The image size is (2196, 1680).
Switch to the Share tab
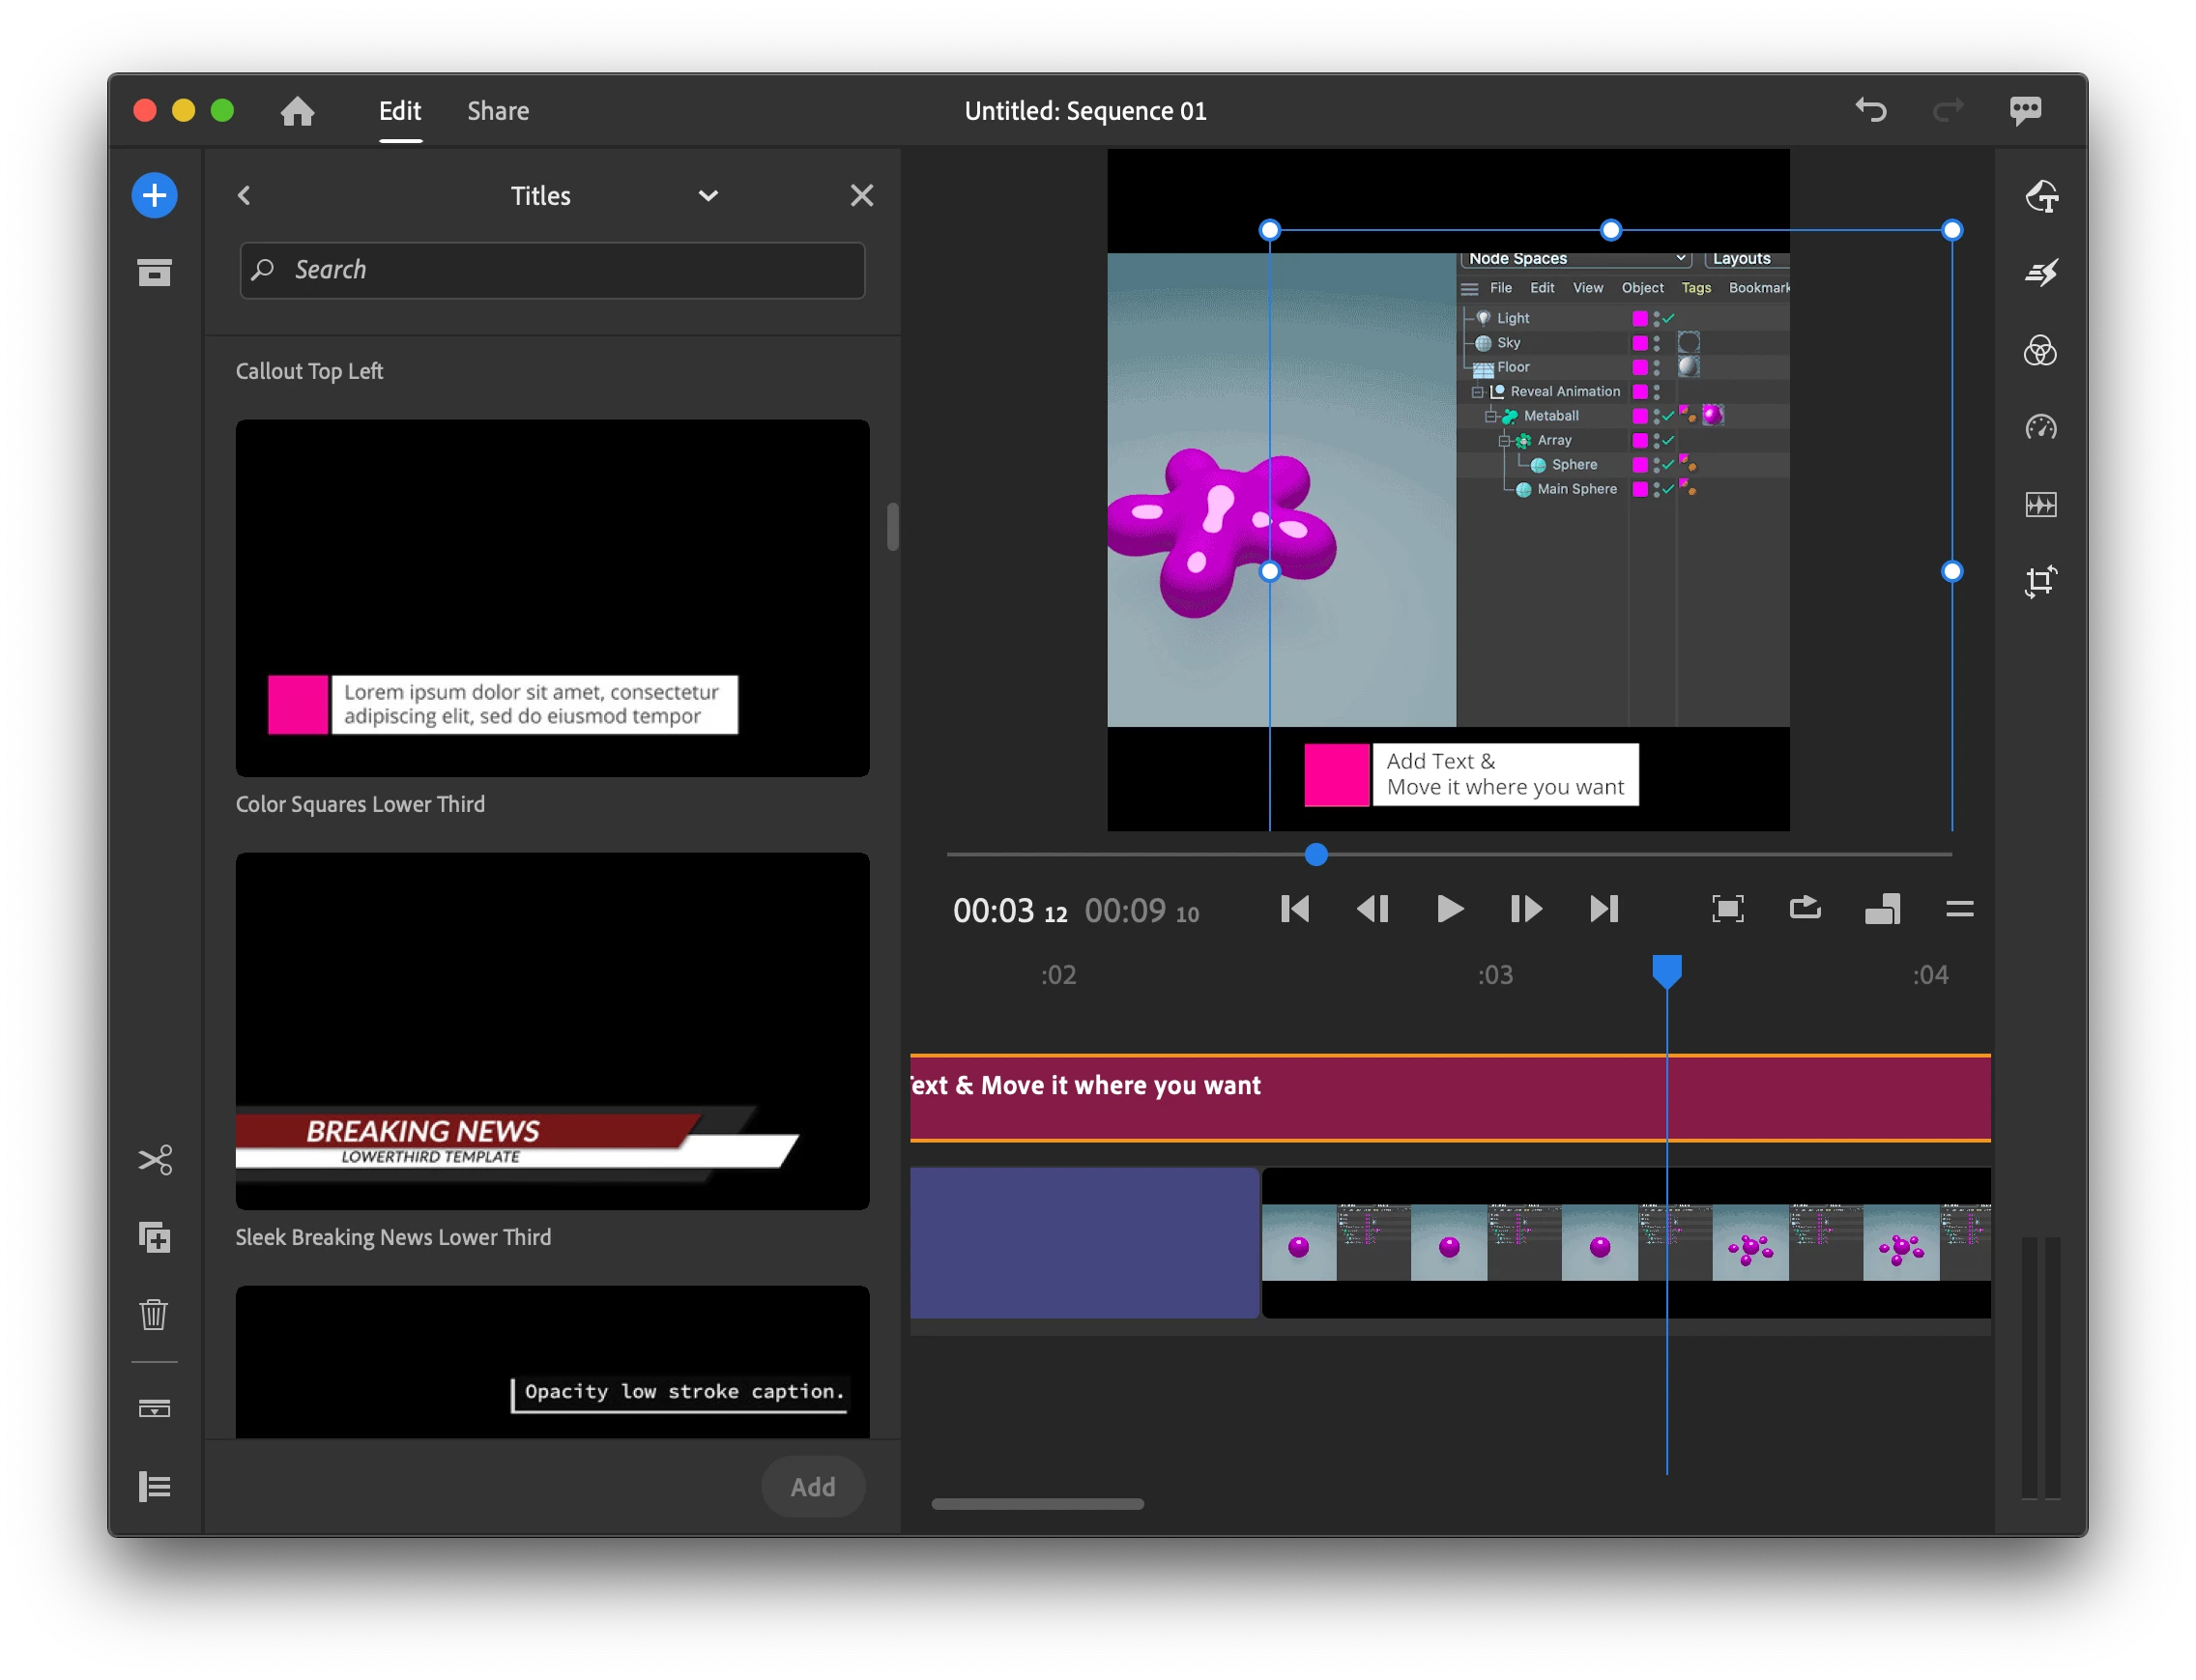point(498,111)
